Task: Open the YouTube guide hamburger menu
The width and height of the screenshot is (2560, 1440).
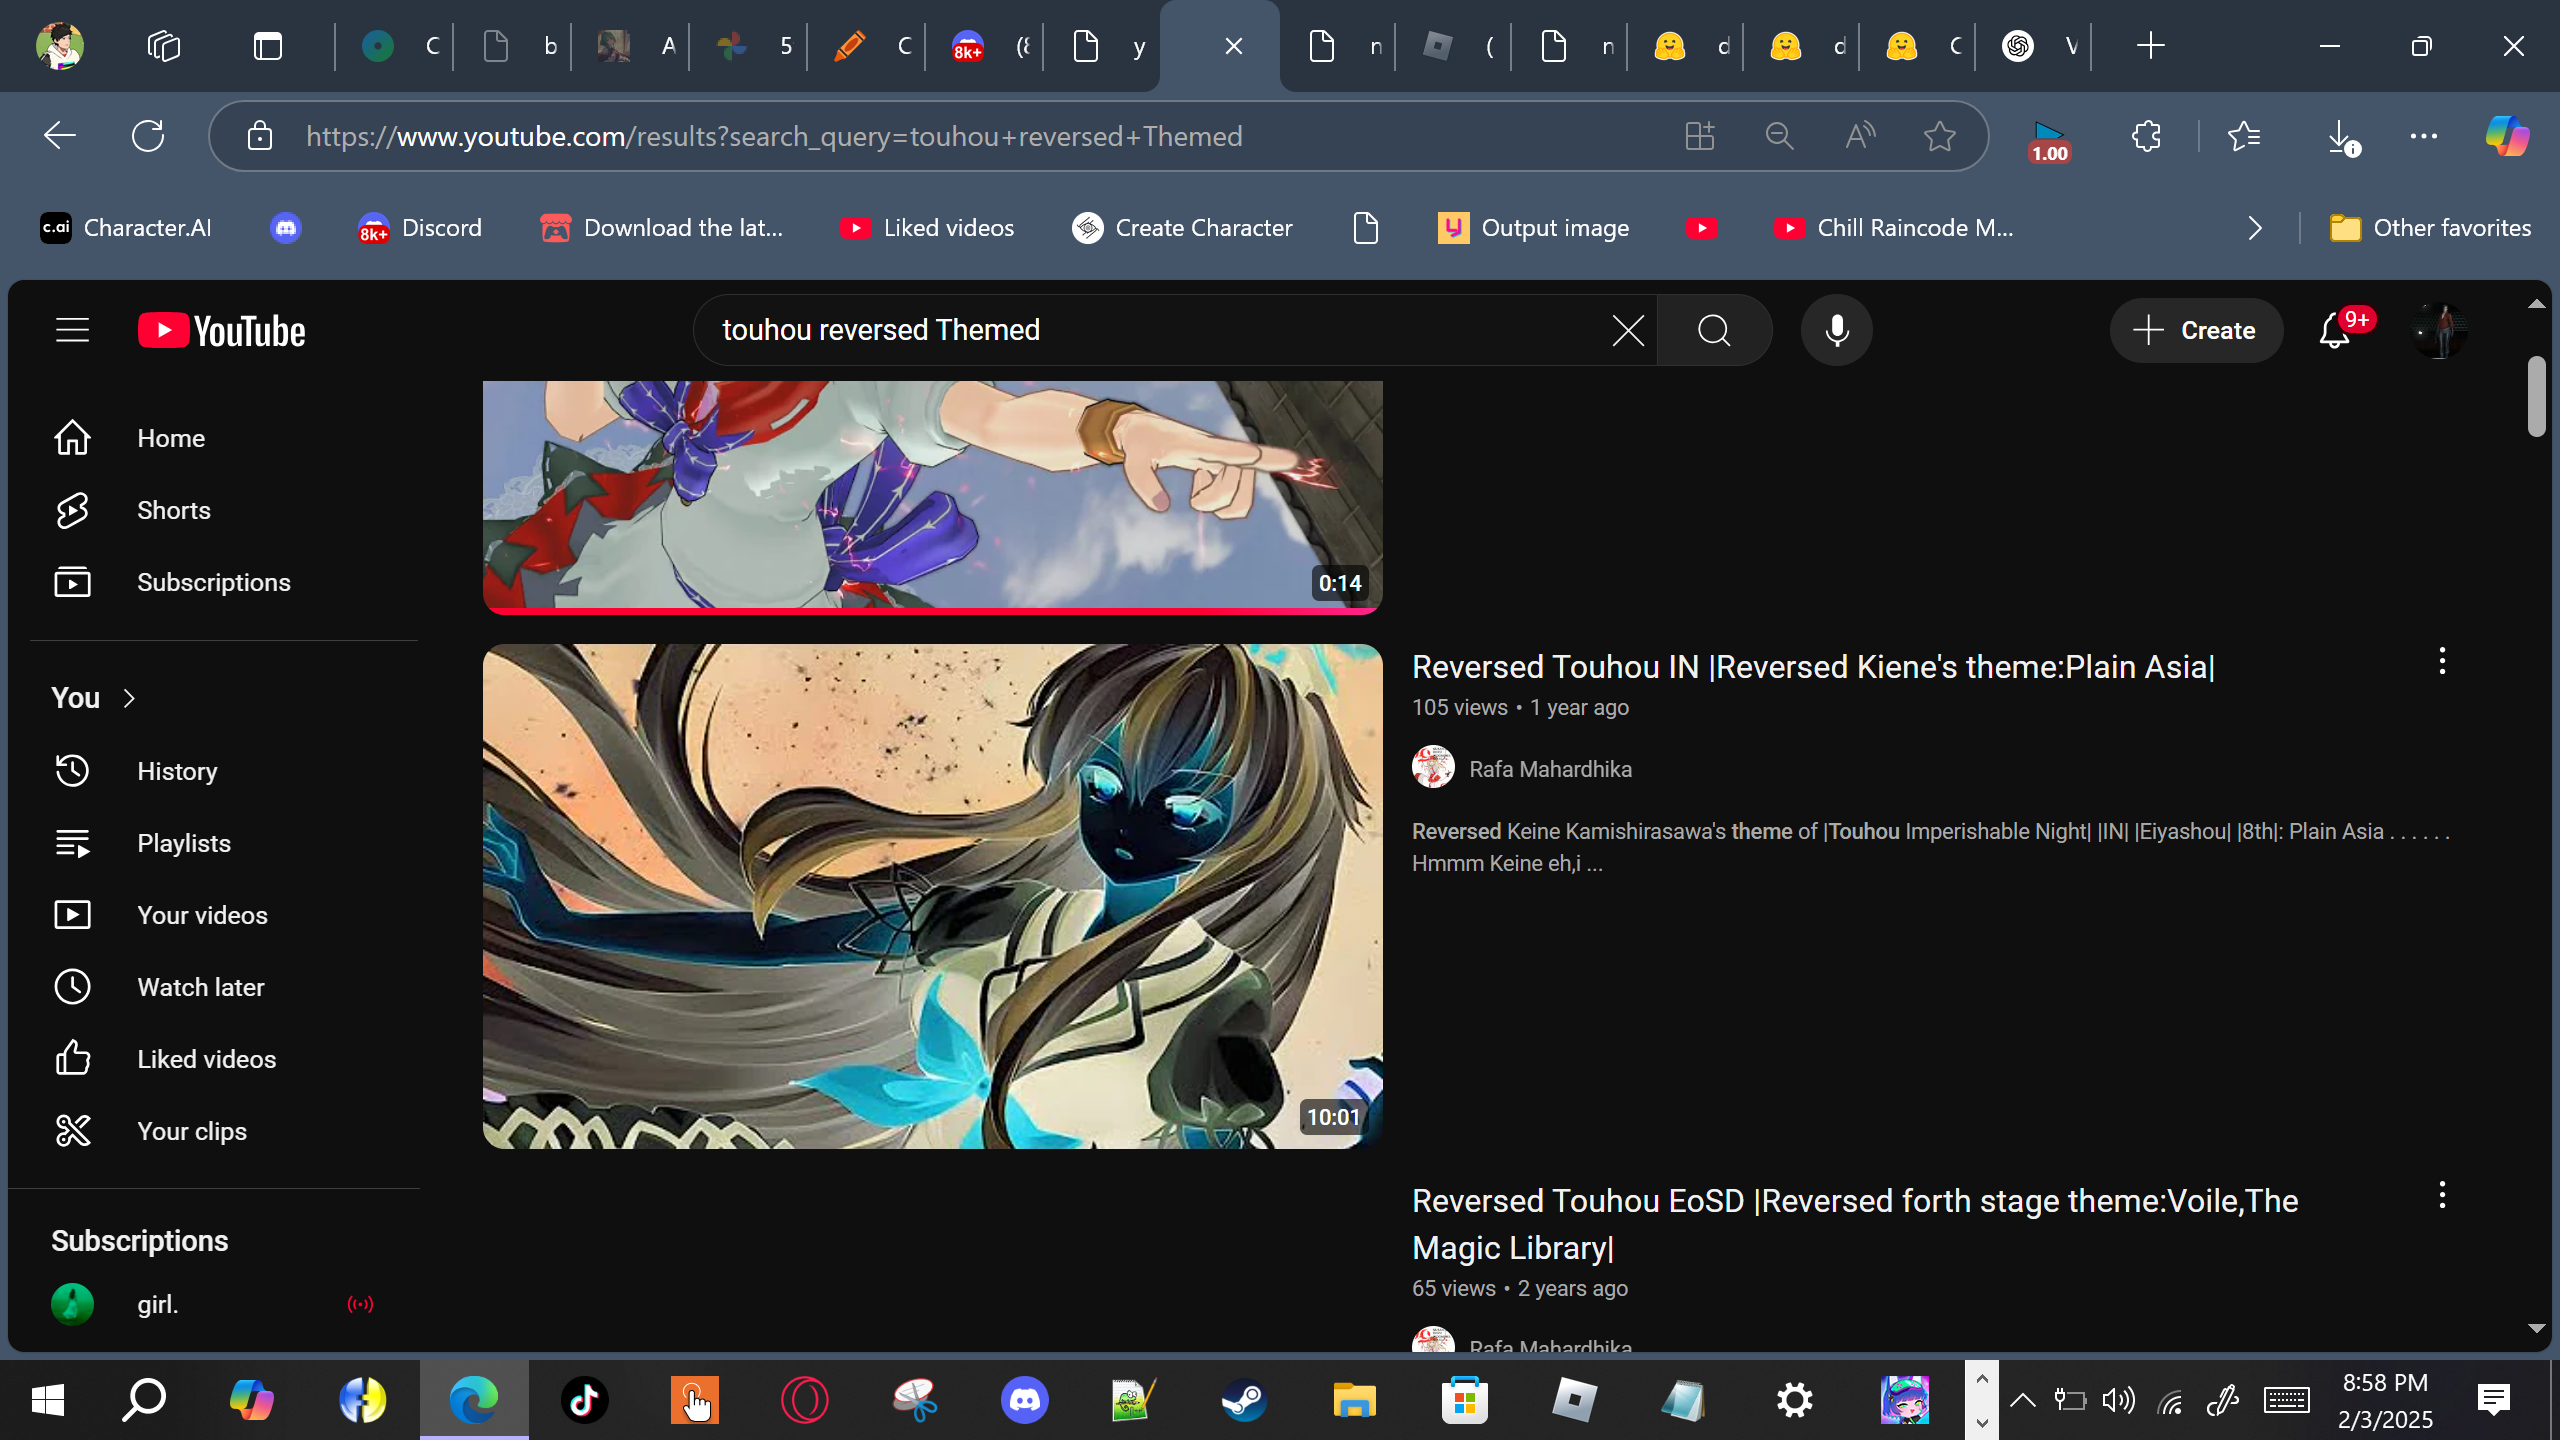Action: (x=72, y=330)
